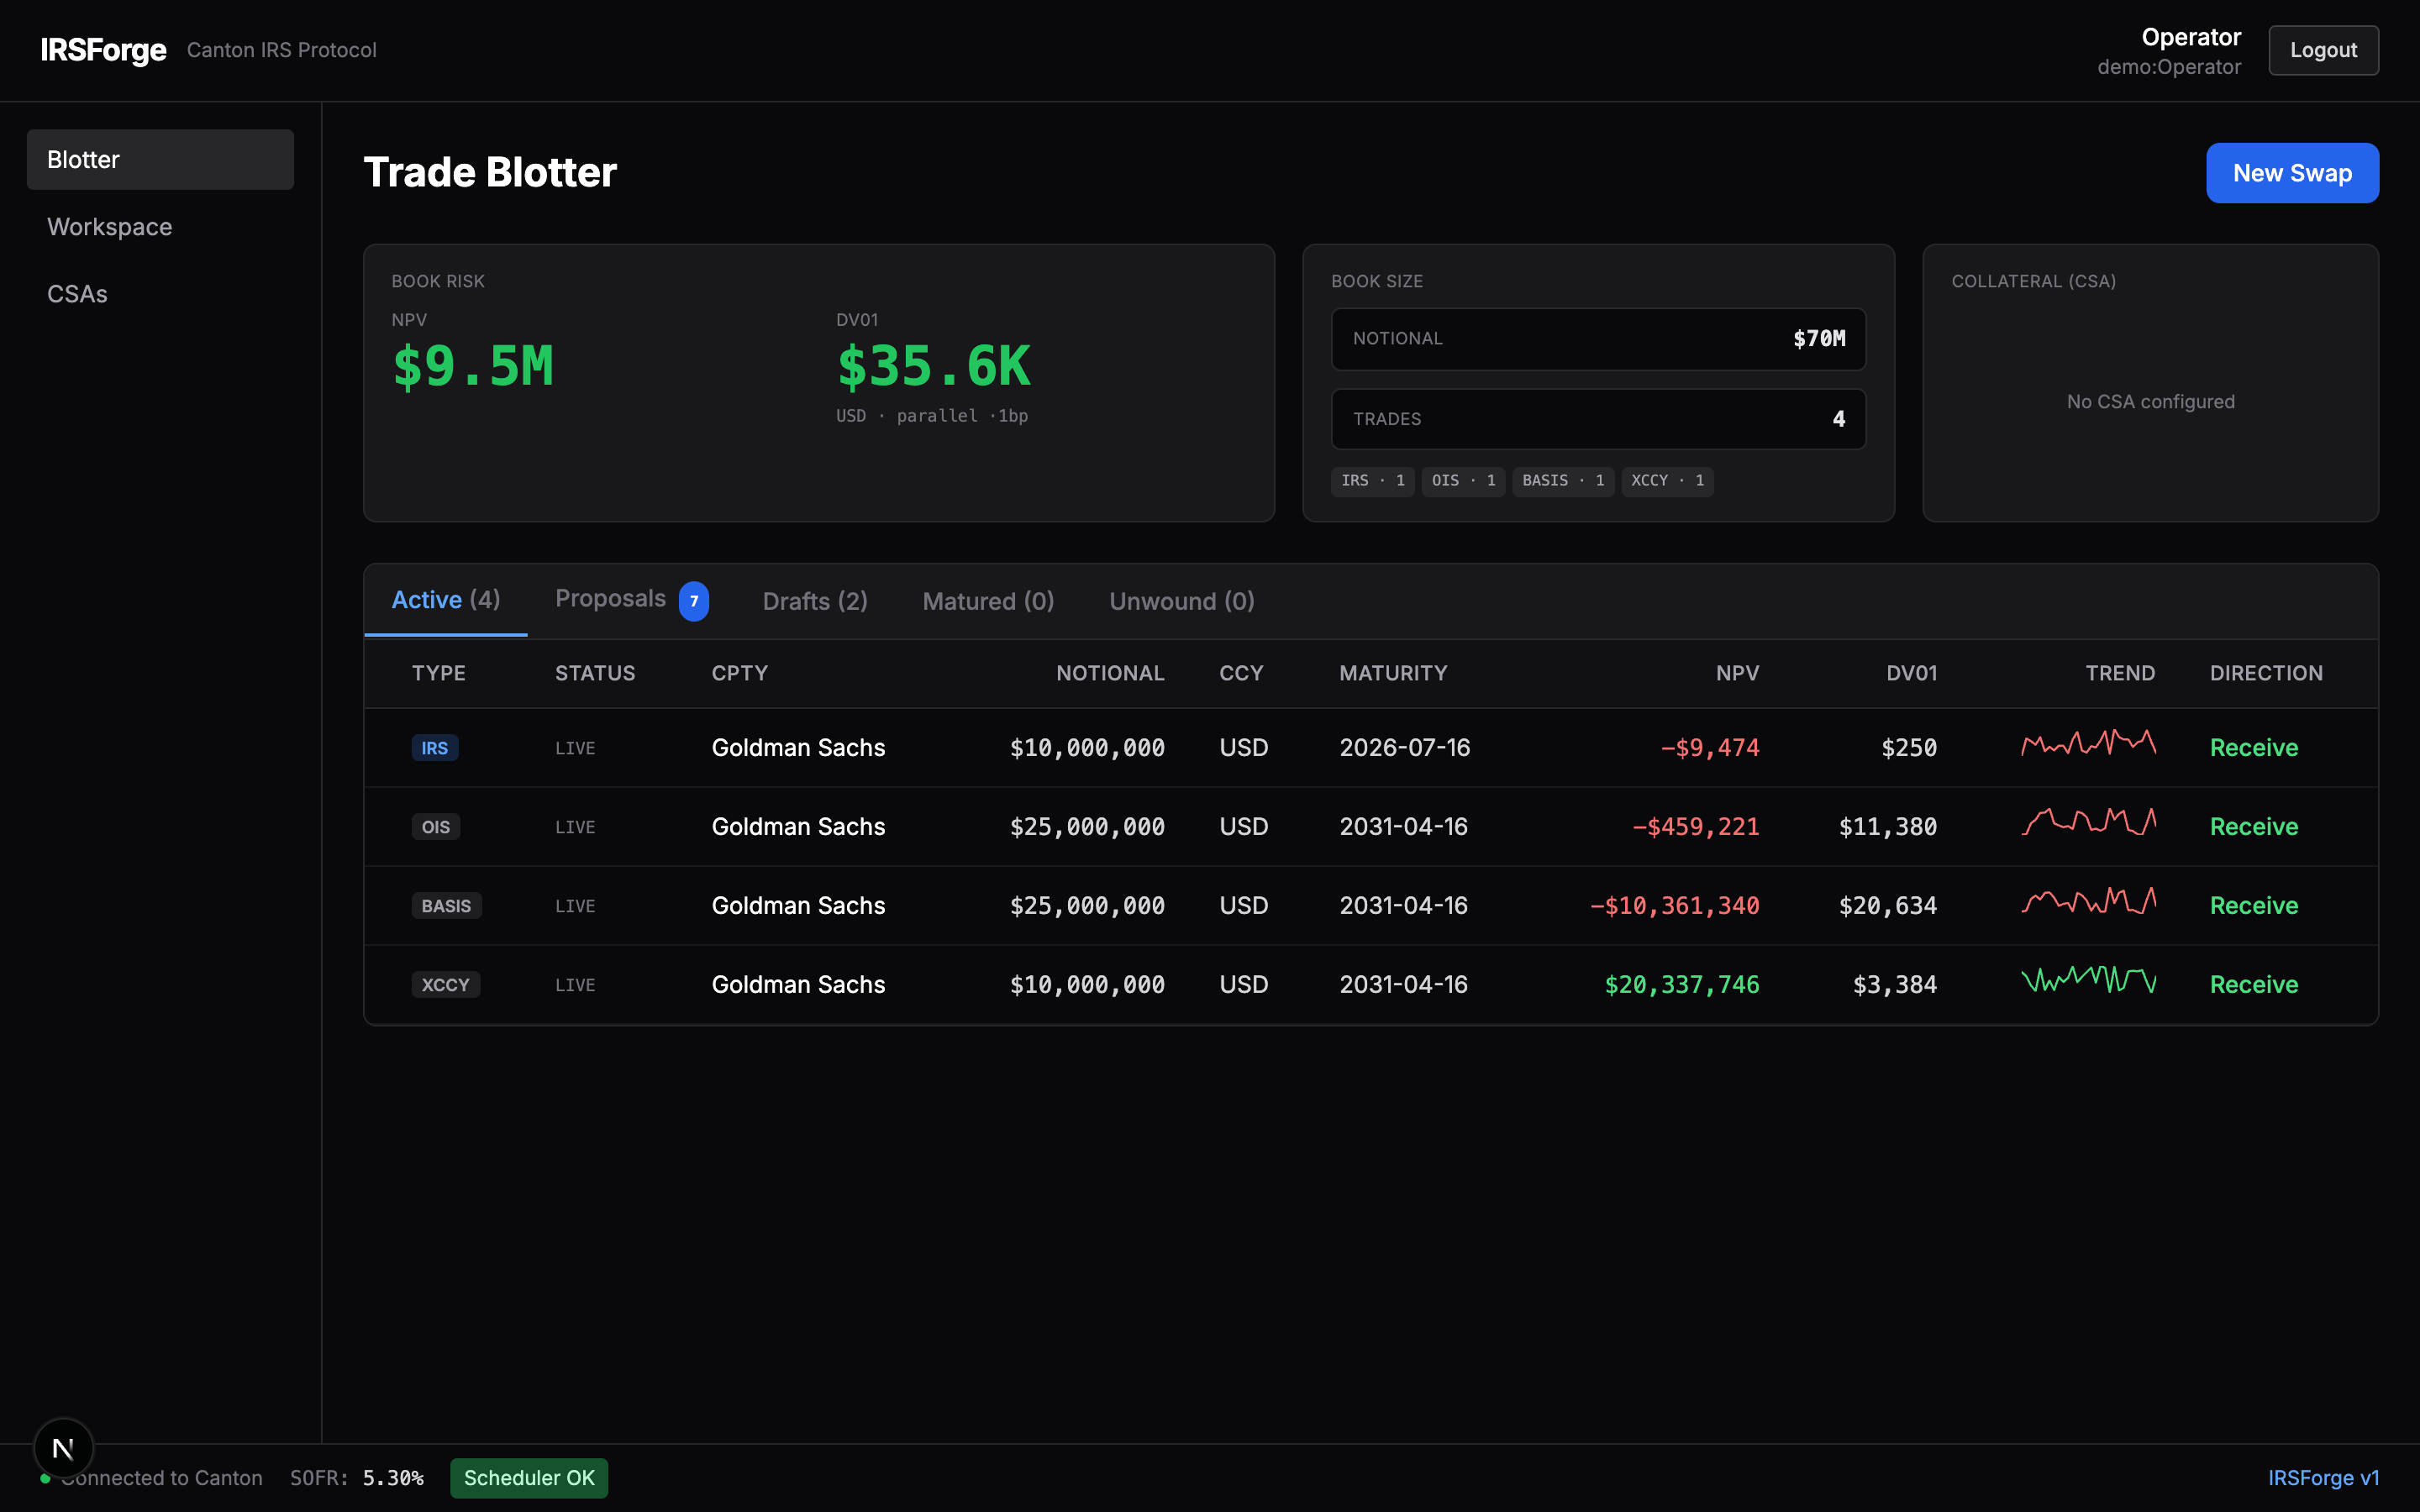Click the Proposals notification badge showing 7
The height and width of the screenshot is (1512, 2420).
coord(694,601)
